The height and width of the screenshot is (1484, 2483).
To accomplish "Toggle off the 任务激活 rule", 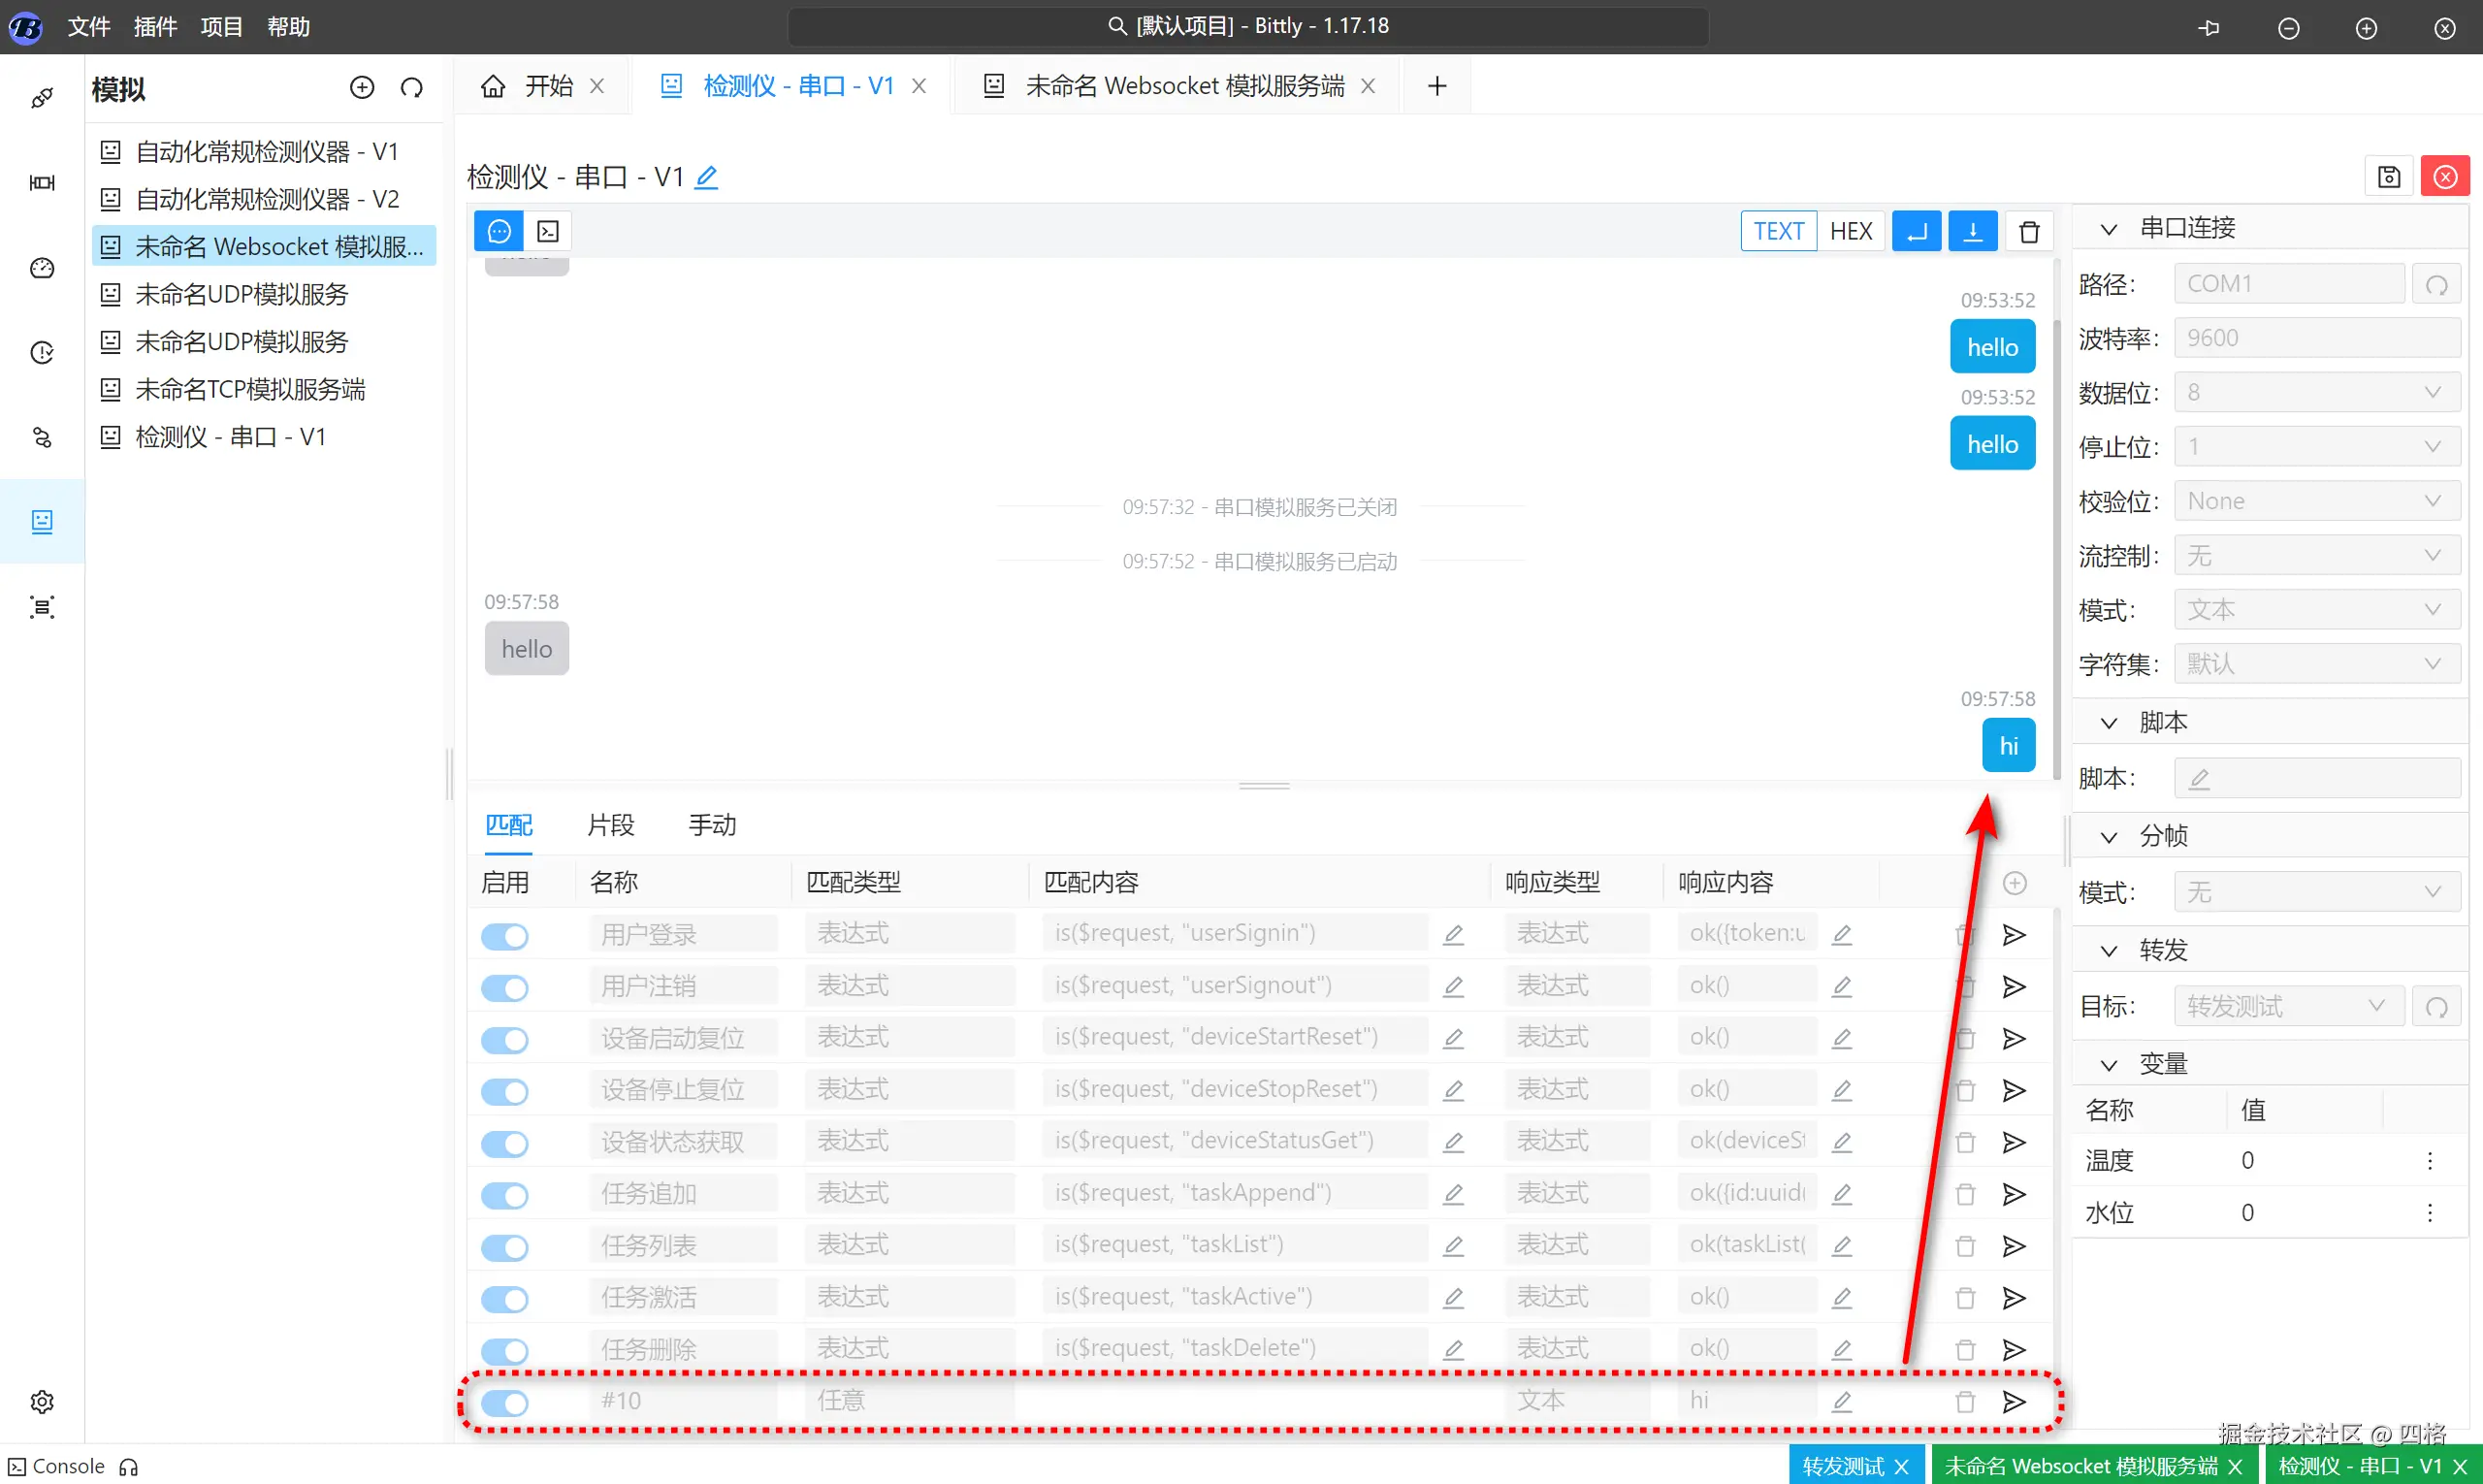I will point(505,1299).
